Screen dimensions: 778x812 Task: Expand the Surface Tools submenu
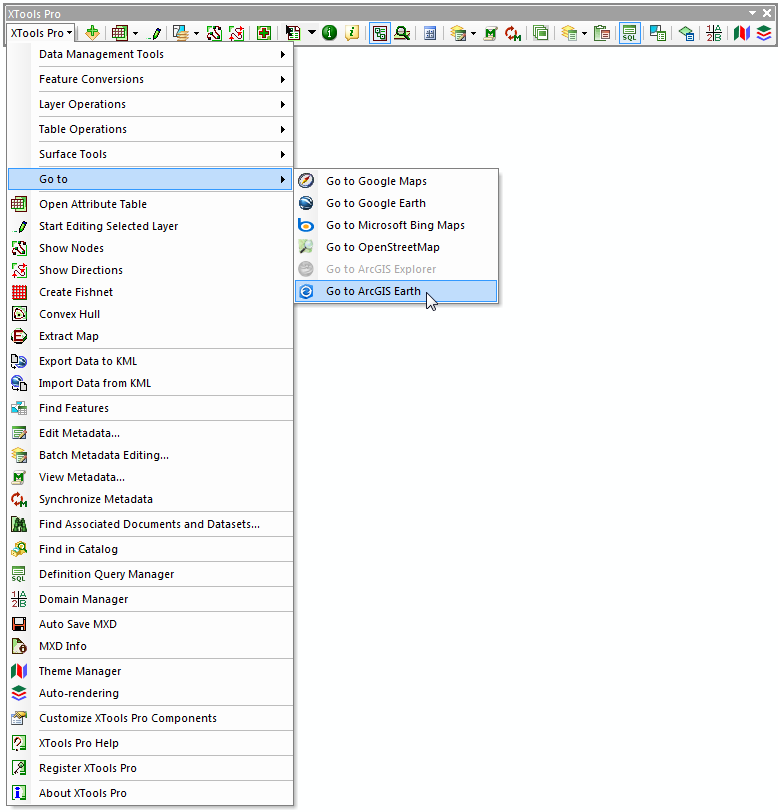click(150, 154)
